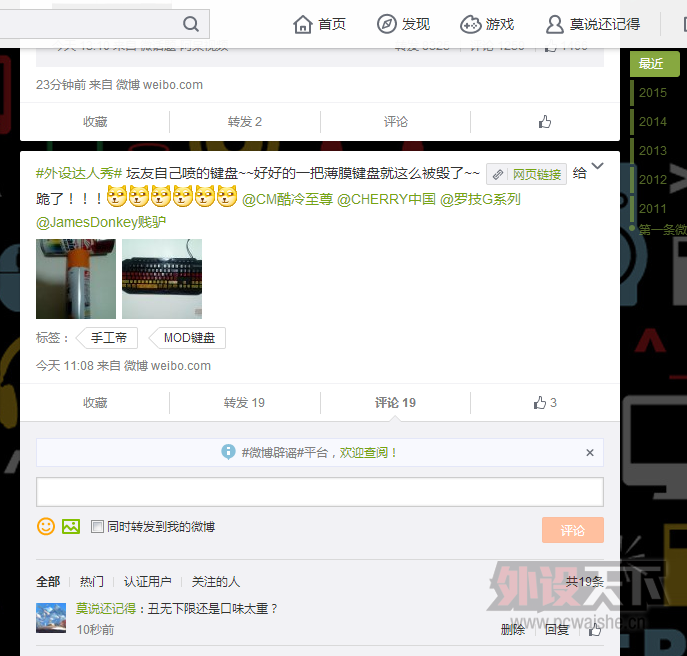Jump to 2014 in timeline
The image size is (687, 656).
pos(653,121)
